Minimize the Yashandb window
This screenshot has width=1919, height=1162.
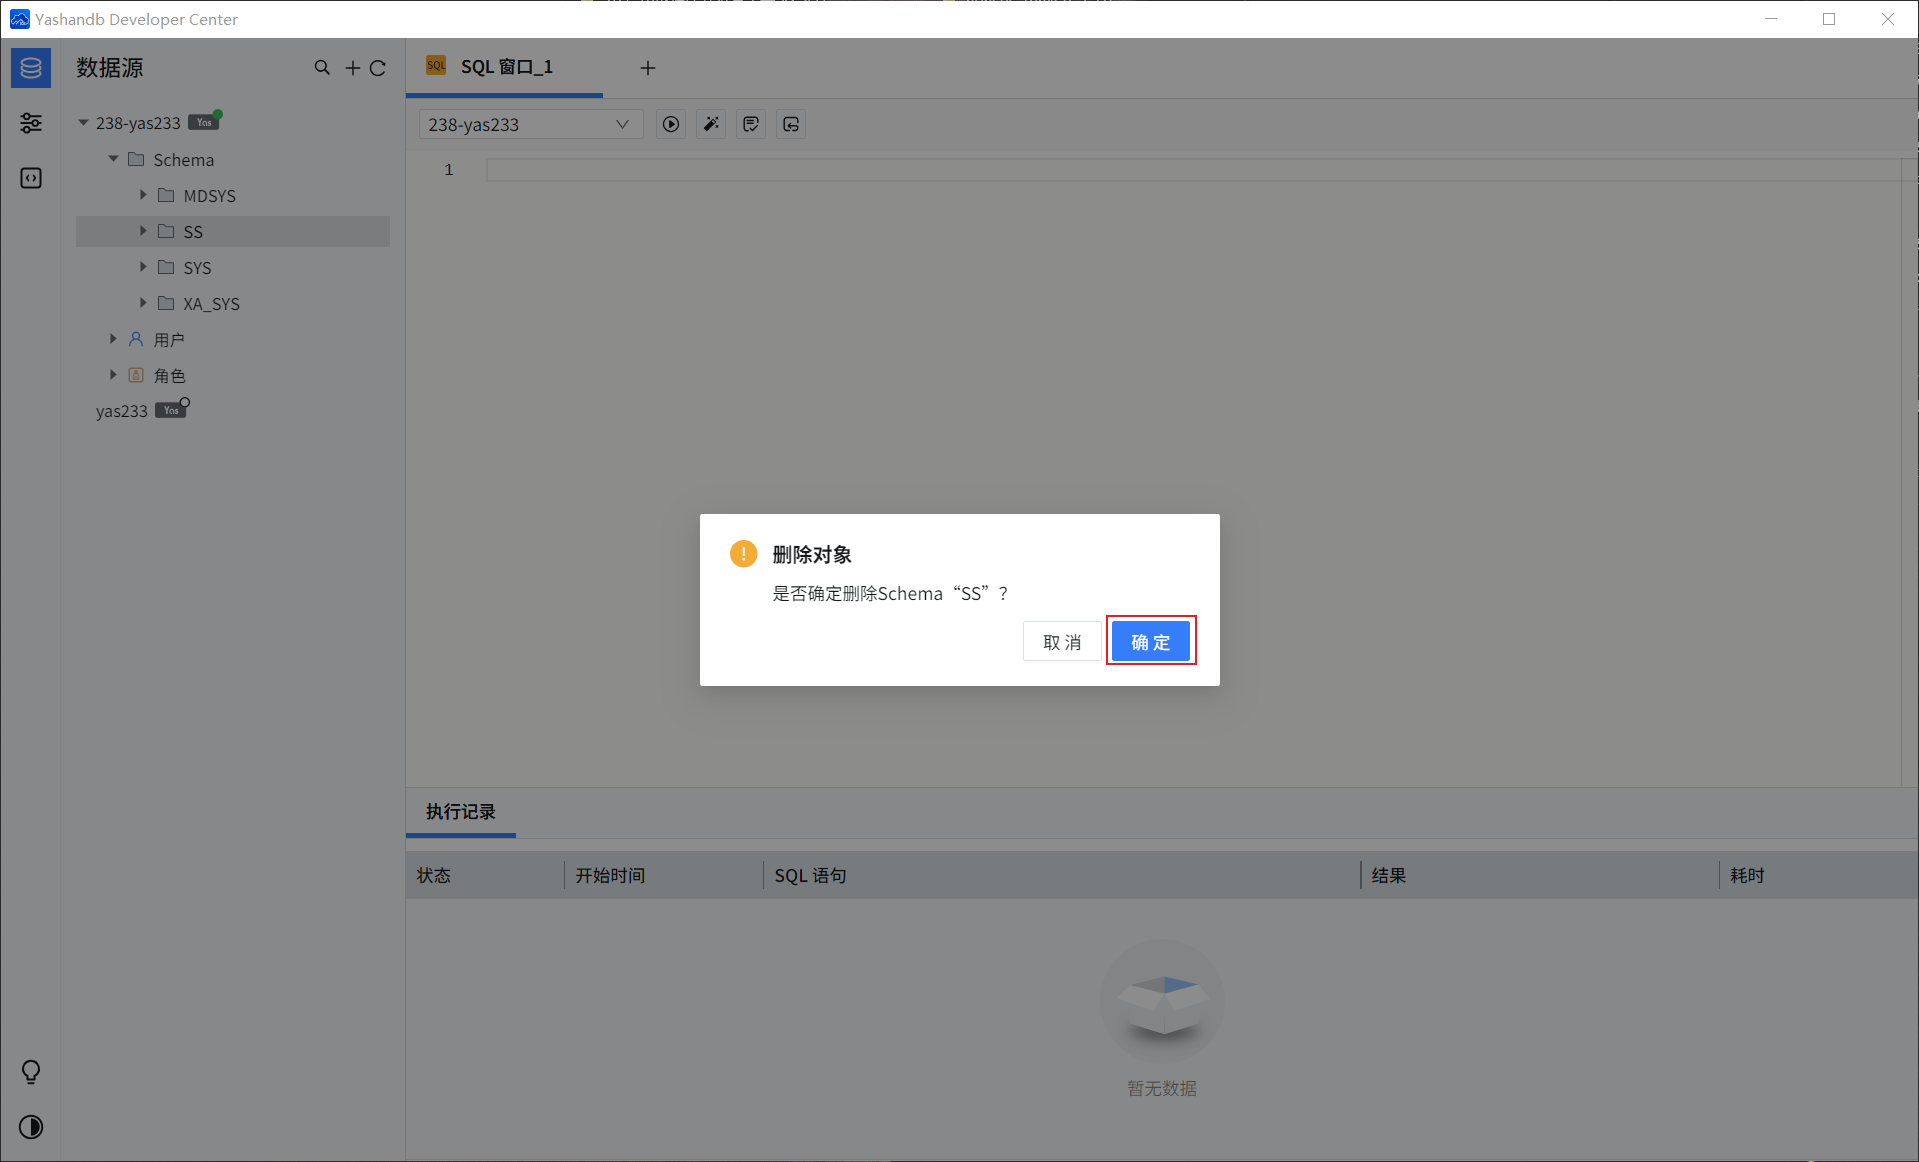1771,19
